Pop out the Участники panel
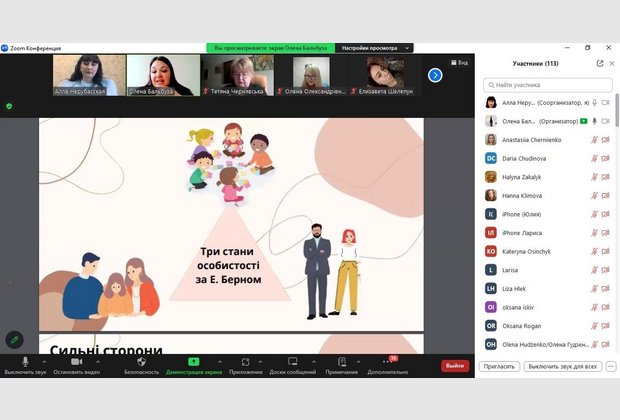The width and height of the screenshot is (620, 420). coord(600,63)
